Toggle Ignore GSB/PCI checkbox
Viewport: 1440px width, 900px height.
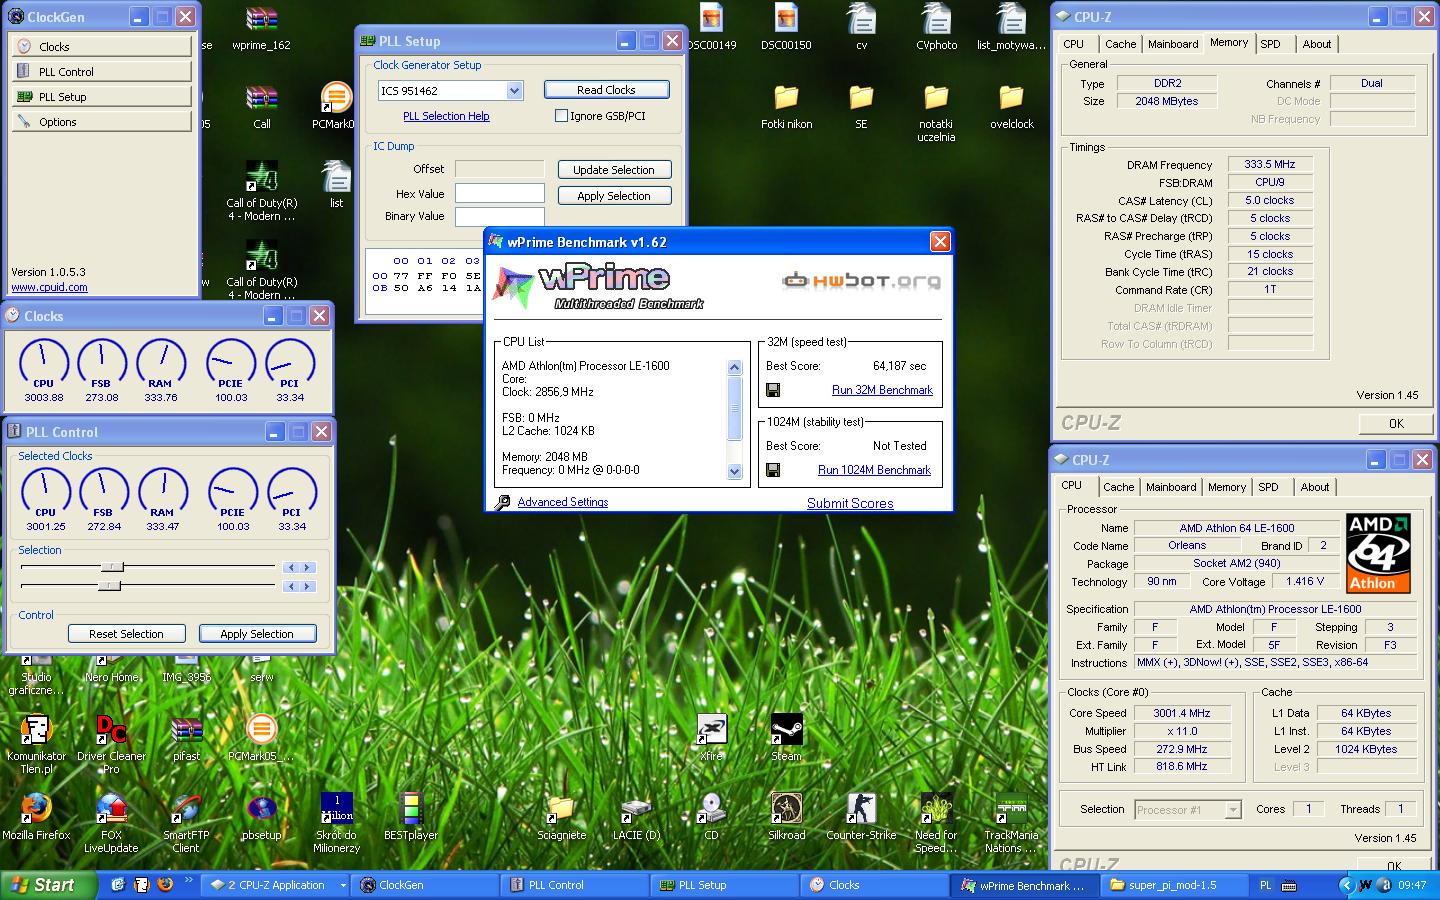click(x=561, y=116)
